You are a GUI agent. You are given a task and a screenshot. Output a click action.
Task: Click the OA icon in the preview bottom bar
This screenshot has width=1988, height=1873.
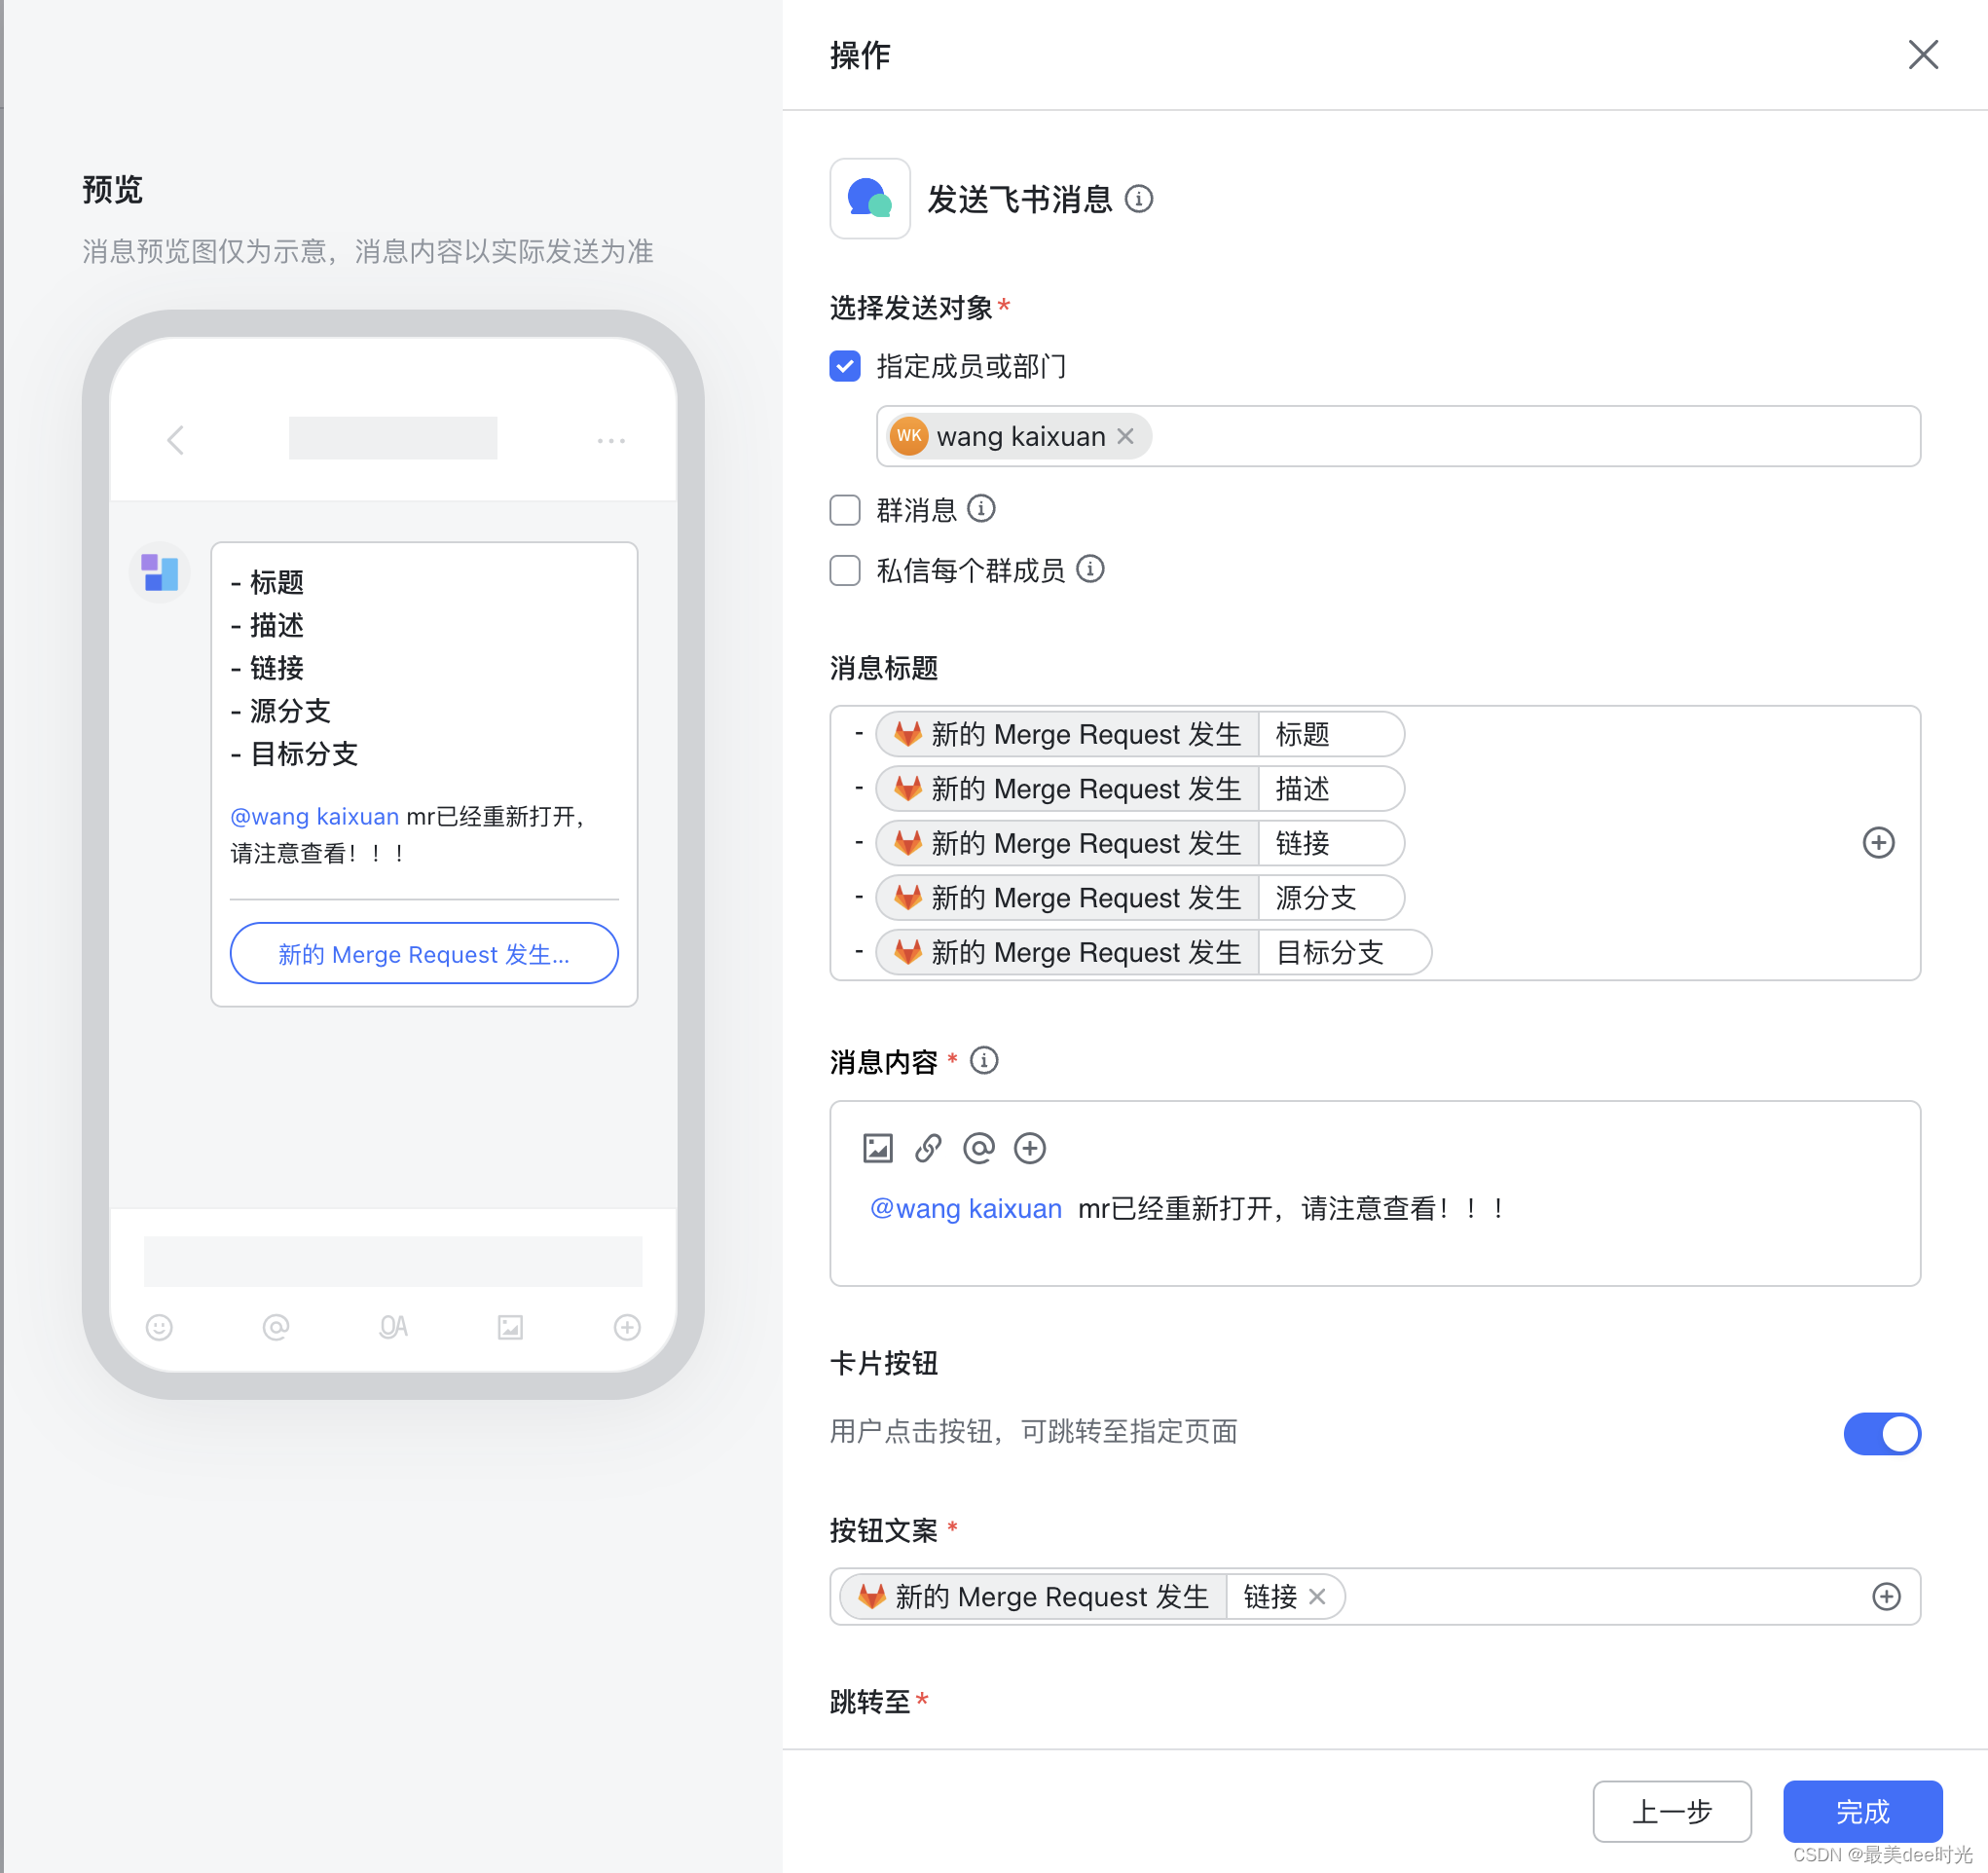click(392, 1328)
